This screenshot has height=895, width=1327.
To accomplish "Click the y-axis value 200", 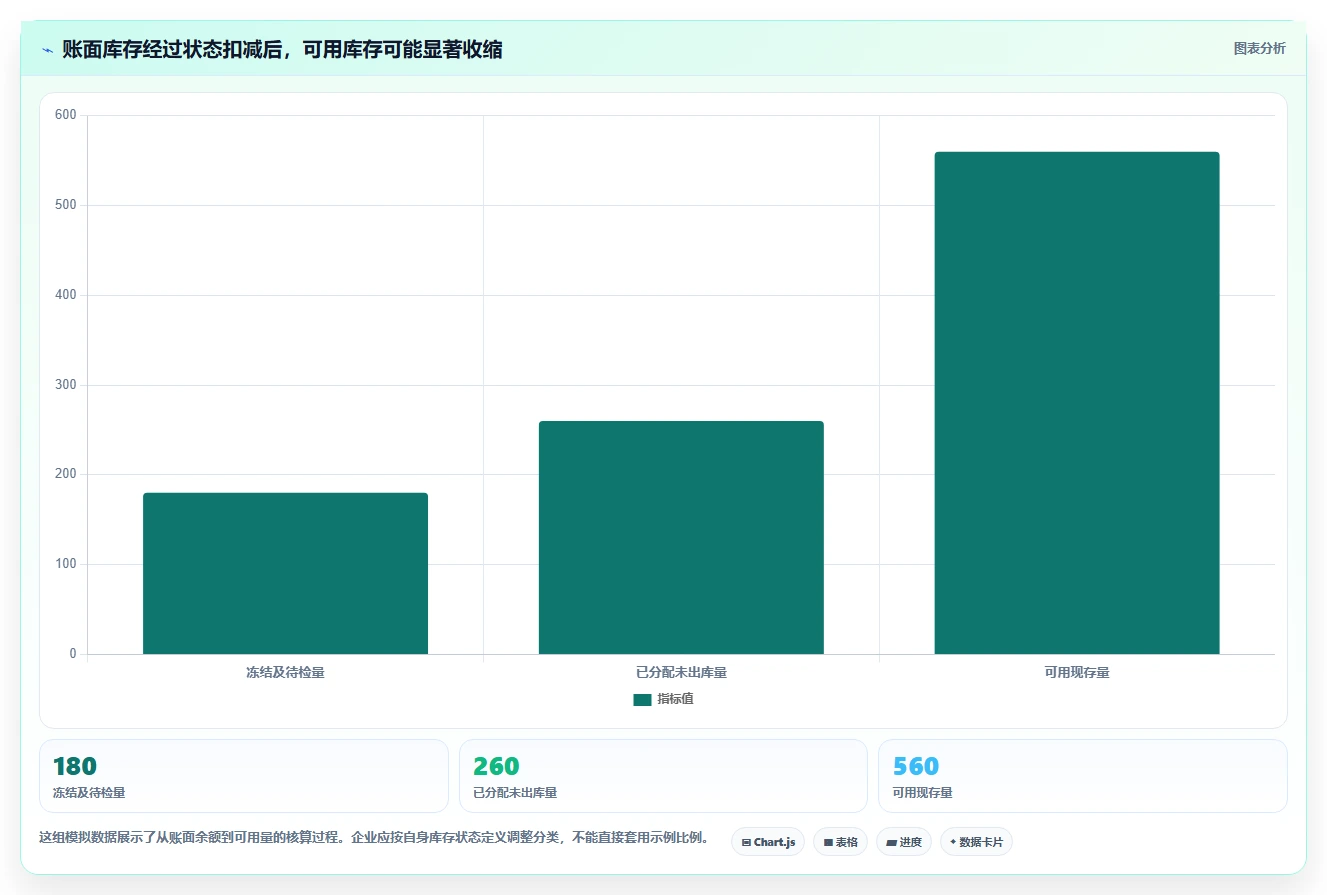I will coord(66,474).
